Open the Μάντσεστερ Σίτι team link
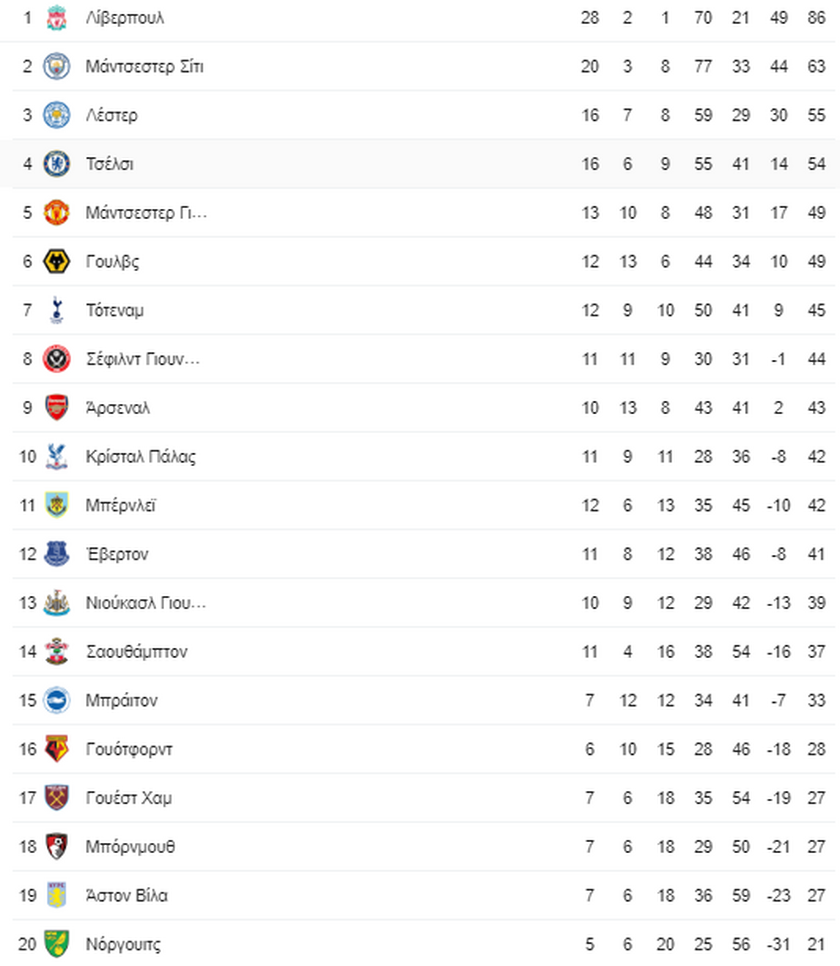This screenshot has height=966, width=840. pos(144,67)
